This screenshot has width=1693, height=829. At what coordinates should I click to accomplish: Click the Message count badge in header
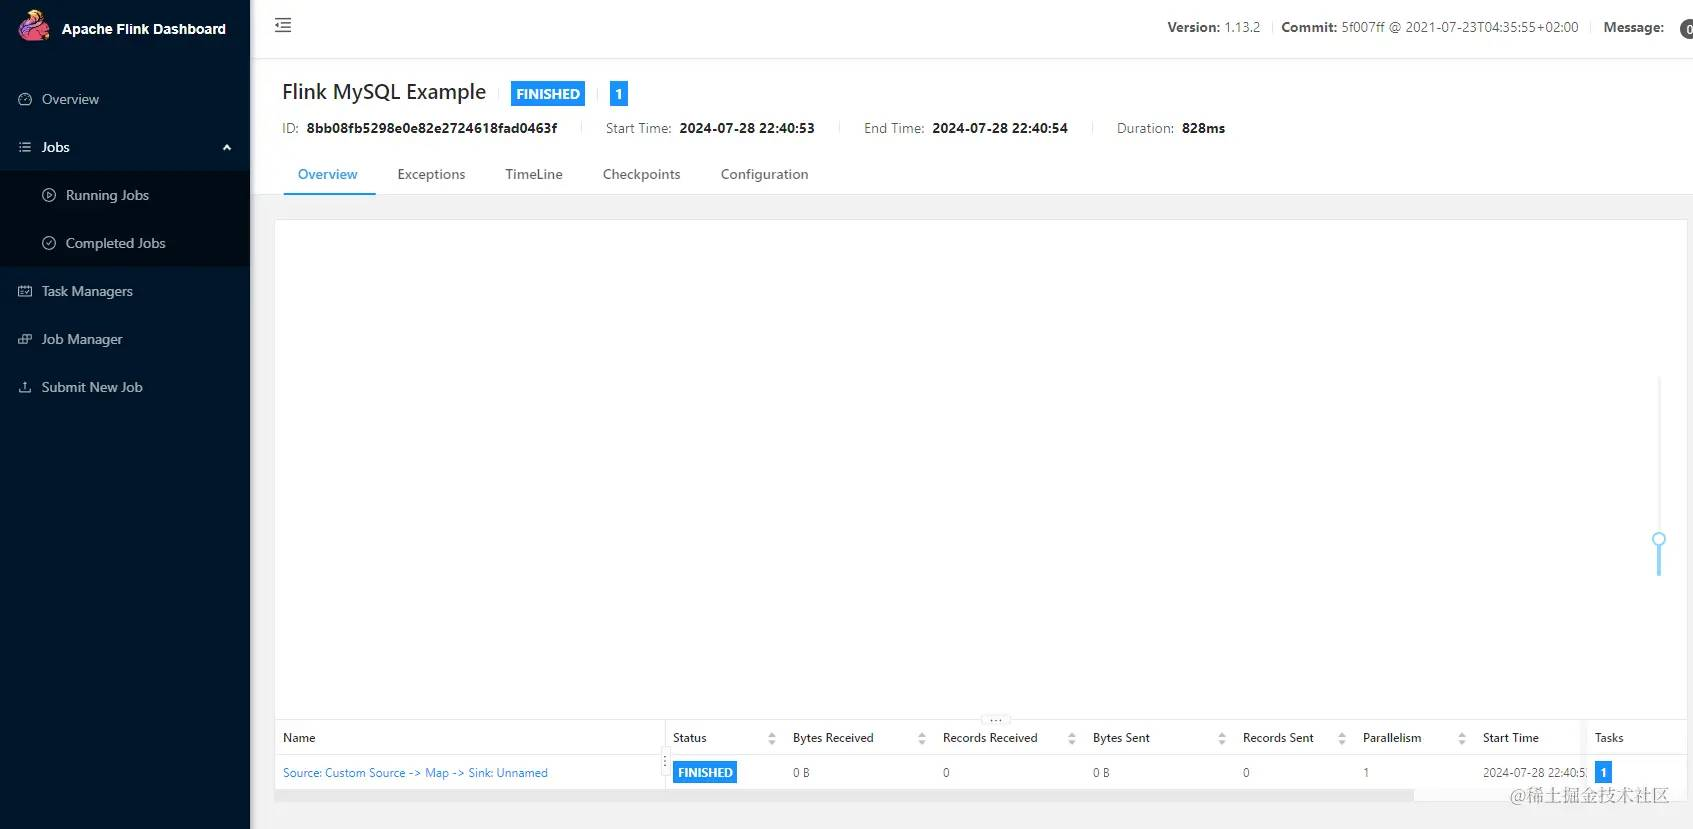(1686, 28)
